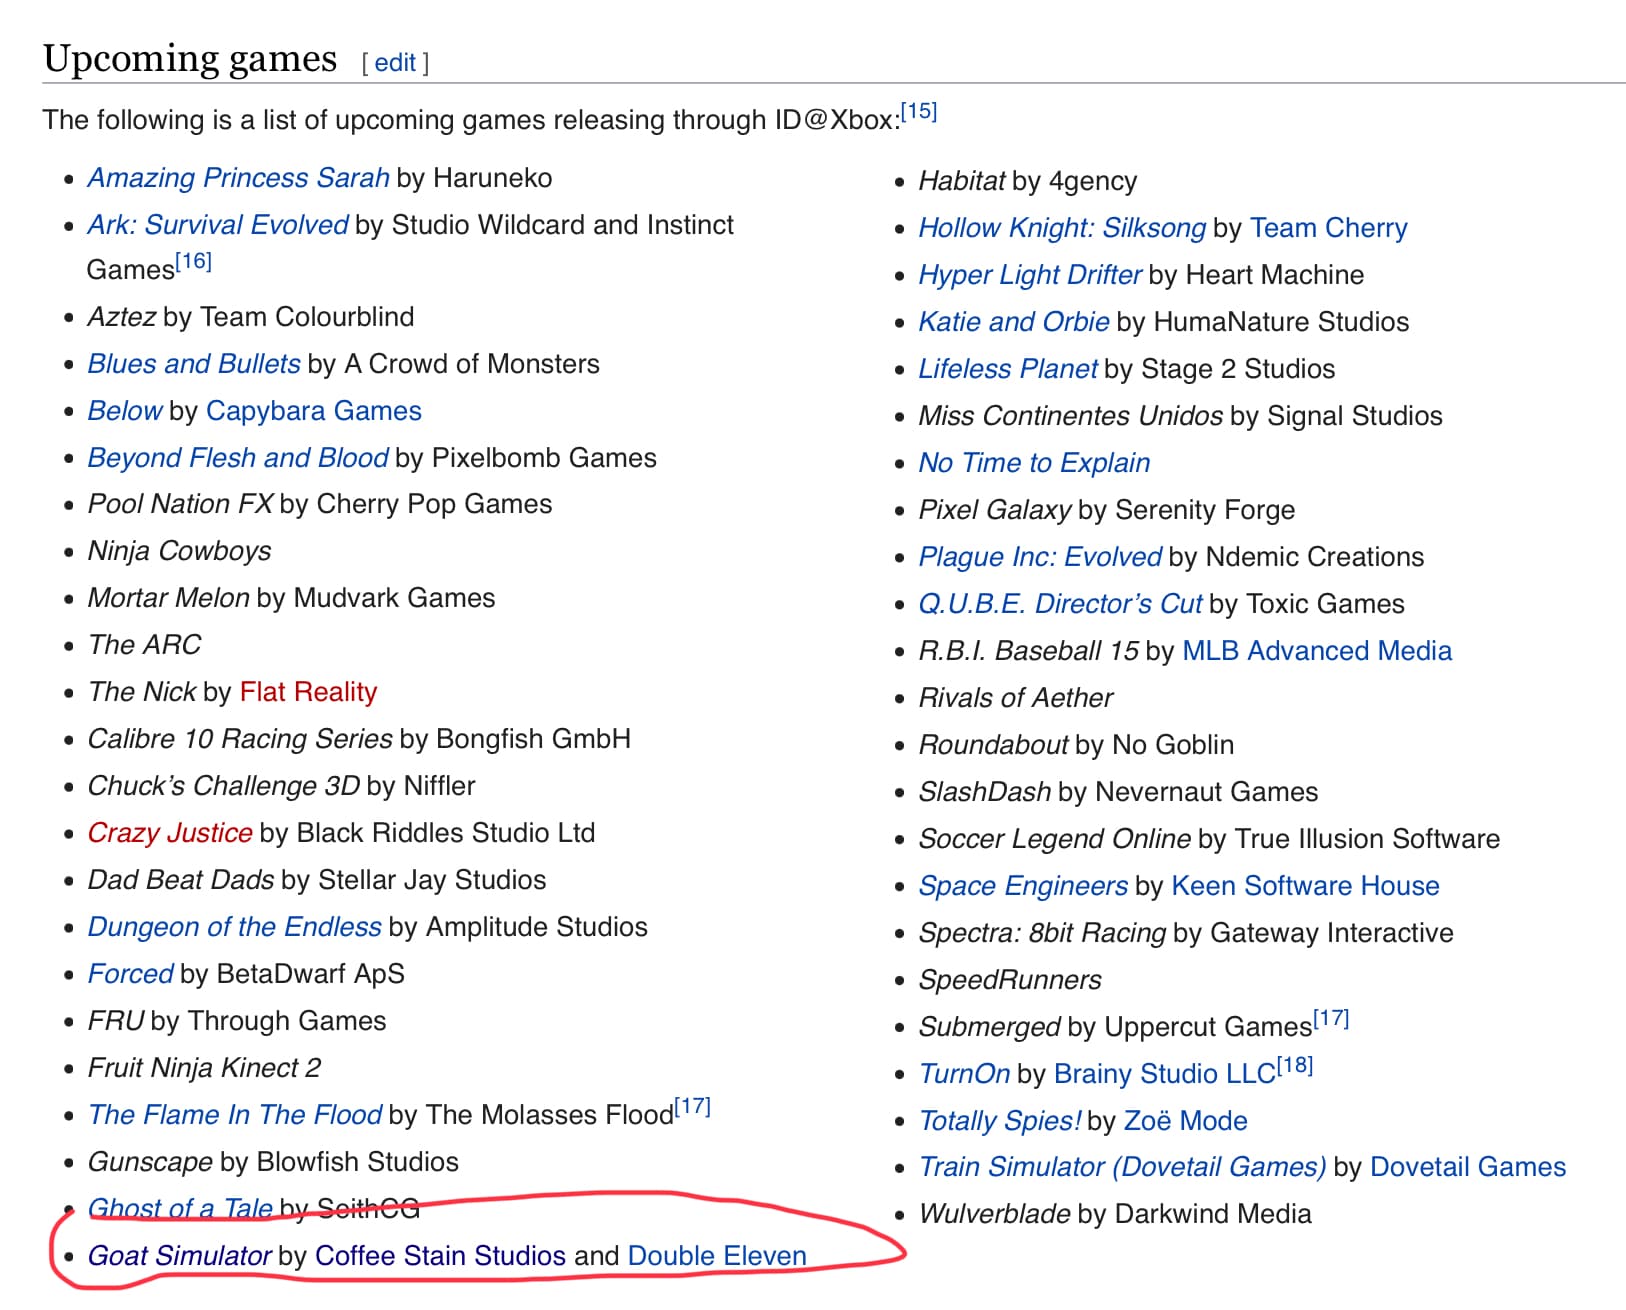
Task: Go to Dungeon of the Endless
Action: click(234, 927)
